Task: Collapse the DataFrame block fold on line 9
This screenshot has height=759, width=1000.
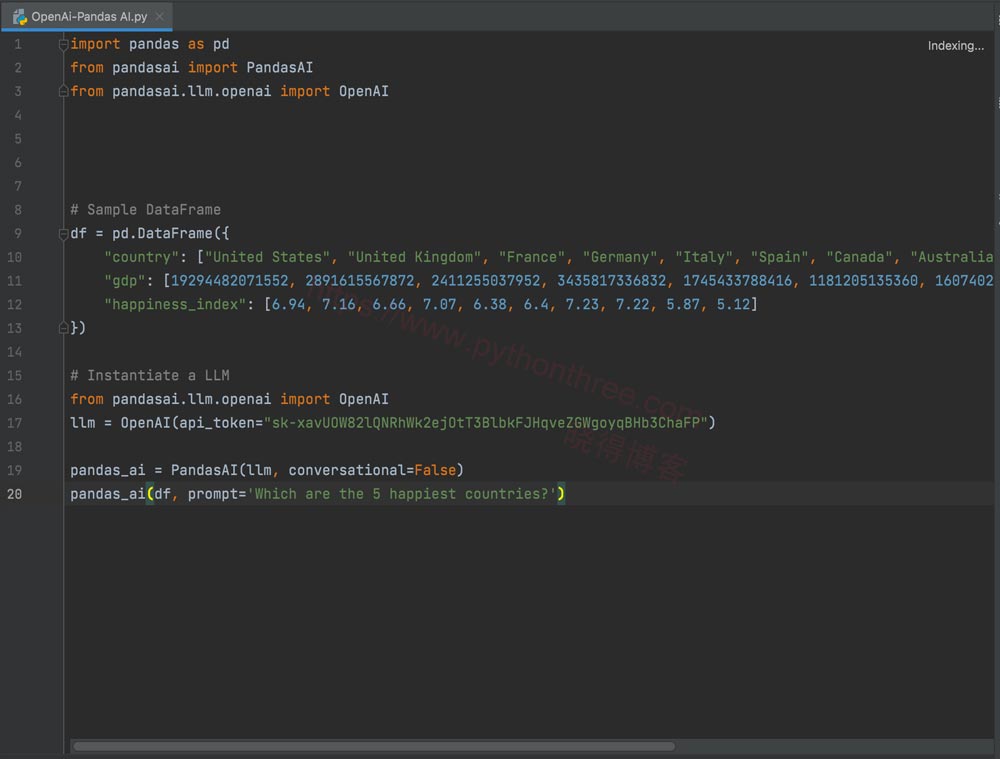Action: (63, 233)
